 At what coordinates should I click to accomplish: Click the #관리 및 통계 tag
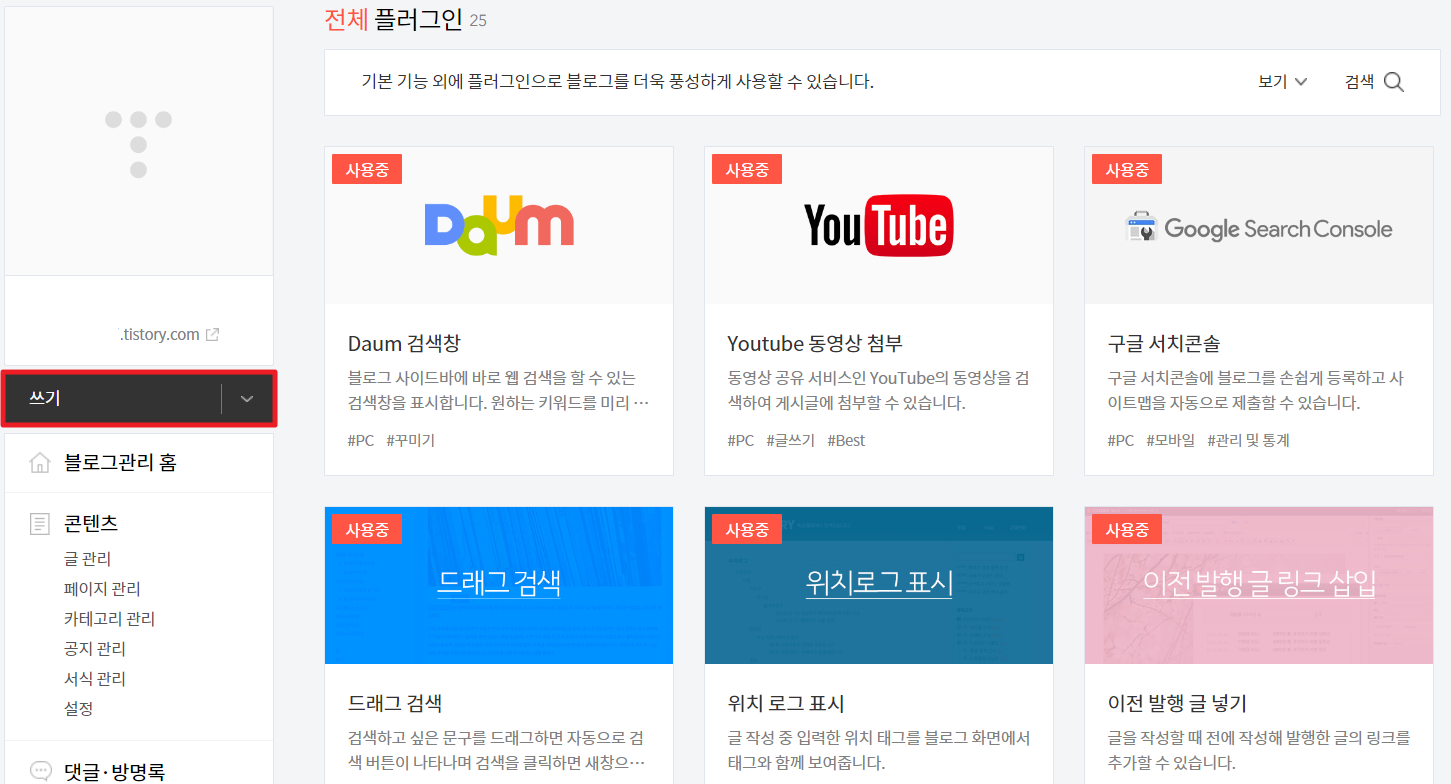1249,440
